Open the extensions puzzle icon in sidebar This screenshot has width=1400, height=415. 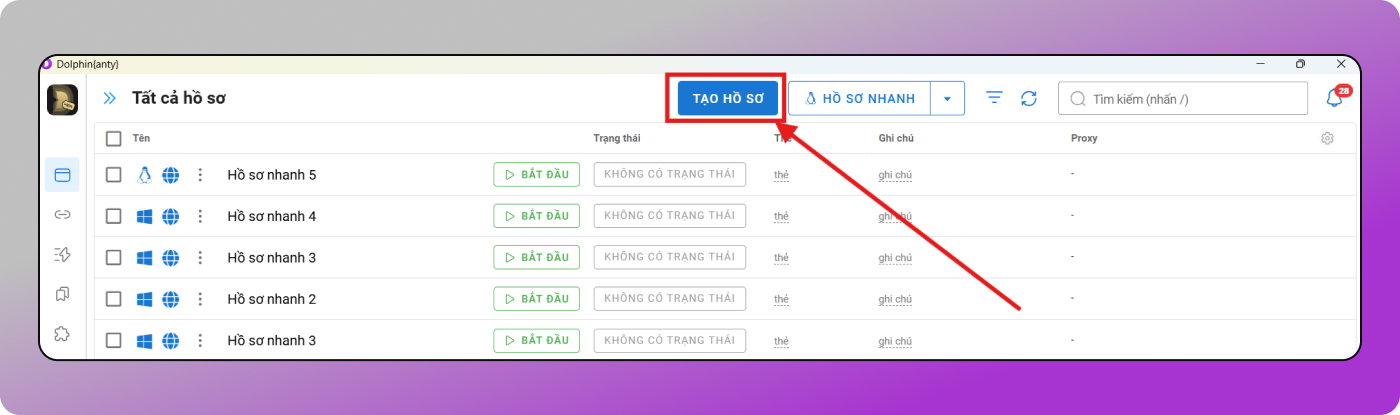click(62, 334)
